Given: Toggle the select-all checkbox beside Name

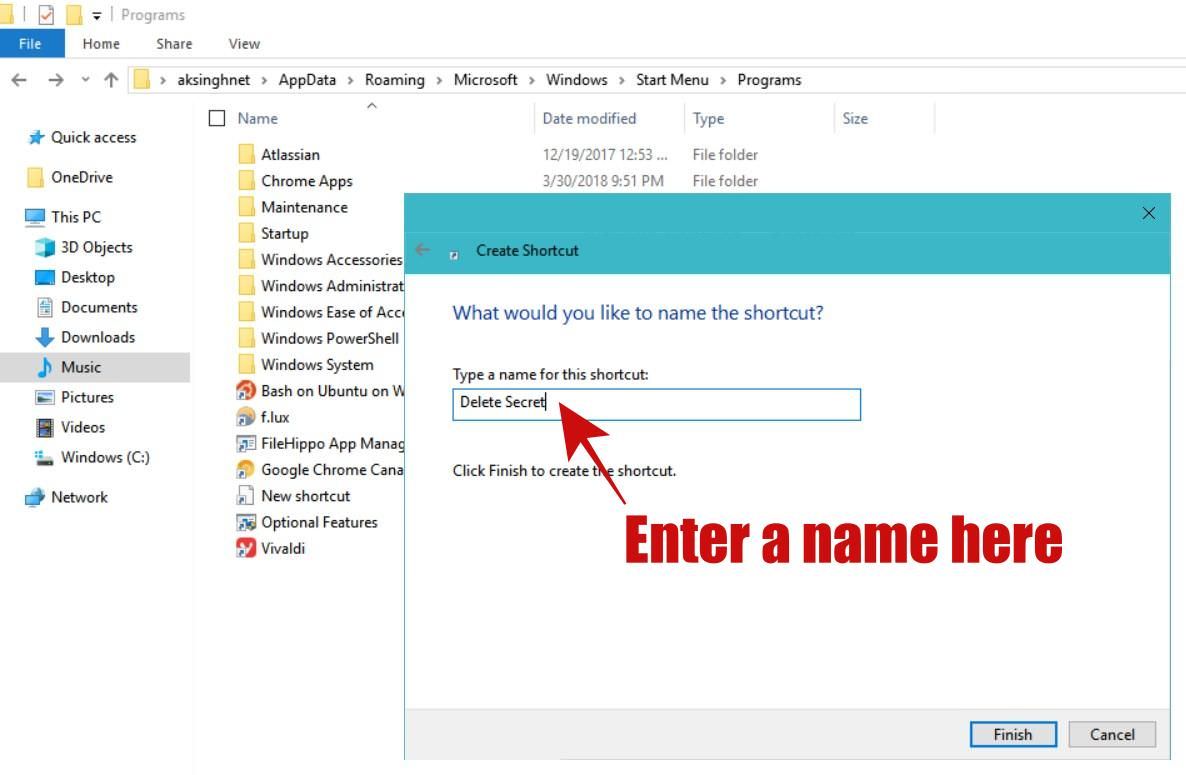Looking at the screenshot, I should point(217,119).
